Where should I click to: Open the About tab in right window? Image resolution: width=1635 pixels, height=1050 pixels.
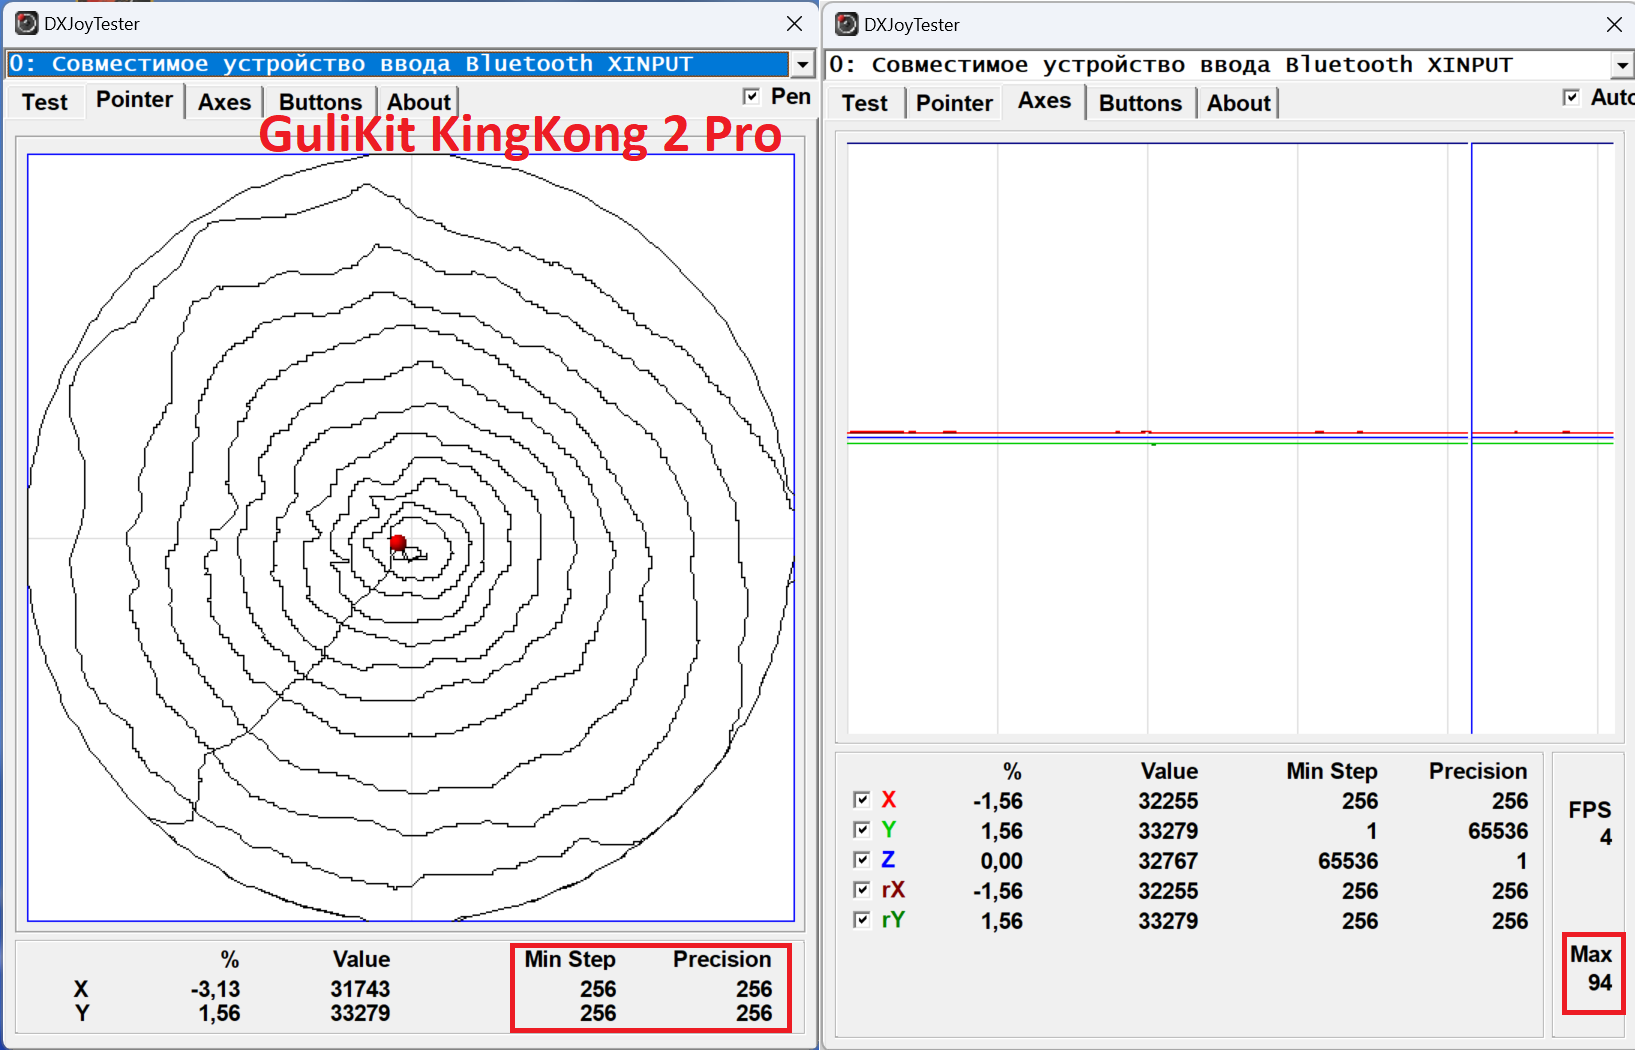1238,103
